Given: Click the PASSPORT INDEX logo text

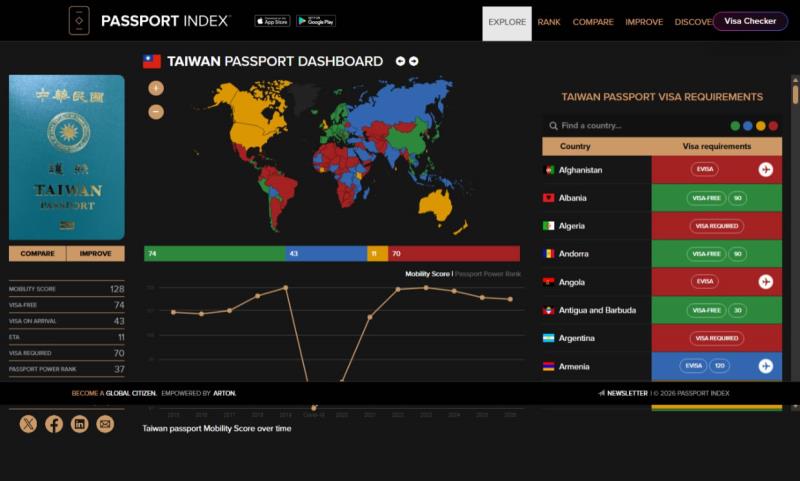Looking at the screenshot, I should [166, 21].
